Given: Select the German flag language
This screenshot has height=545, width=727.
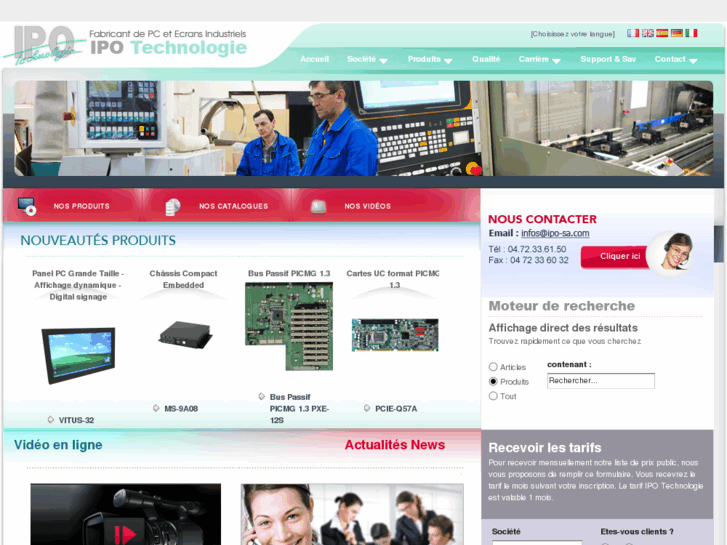Looking at the screenshot, I should (x=676, y=33).
